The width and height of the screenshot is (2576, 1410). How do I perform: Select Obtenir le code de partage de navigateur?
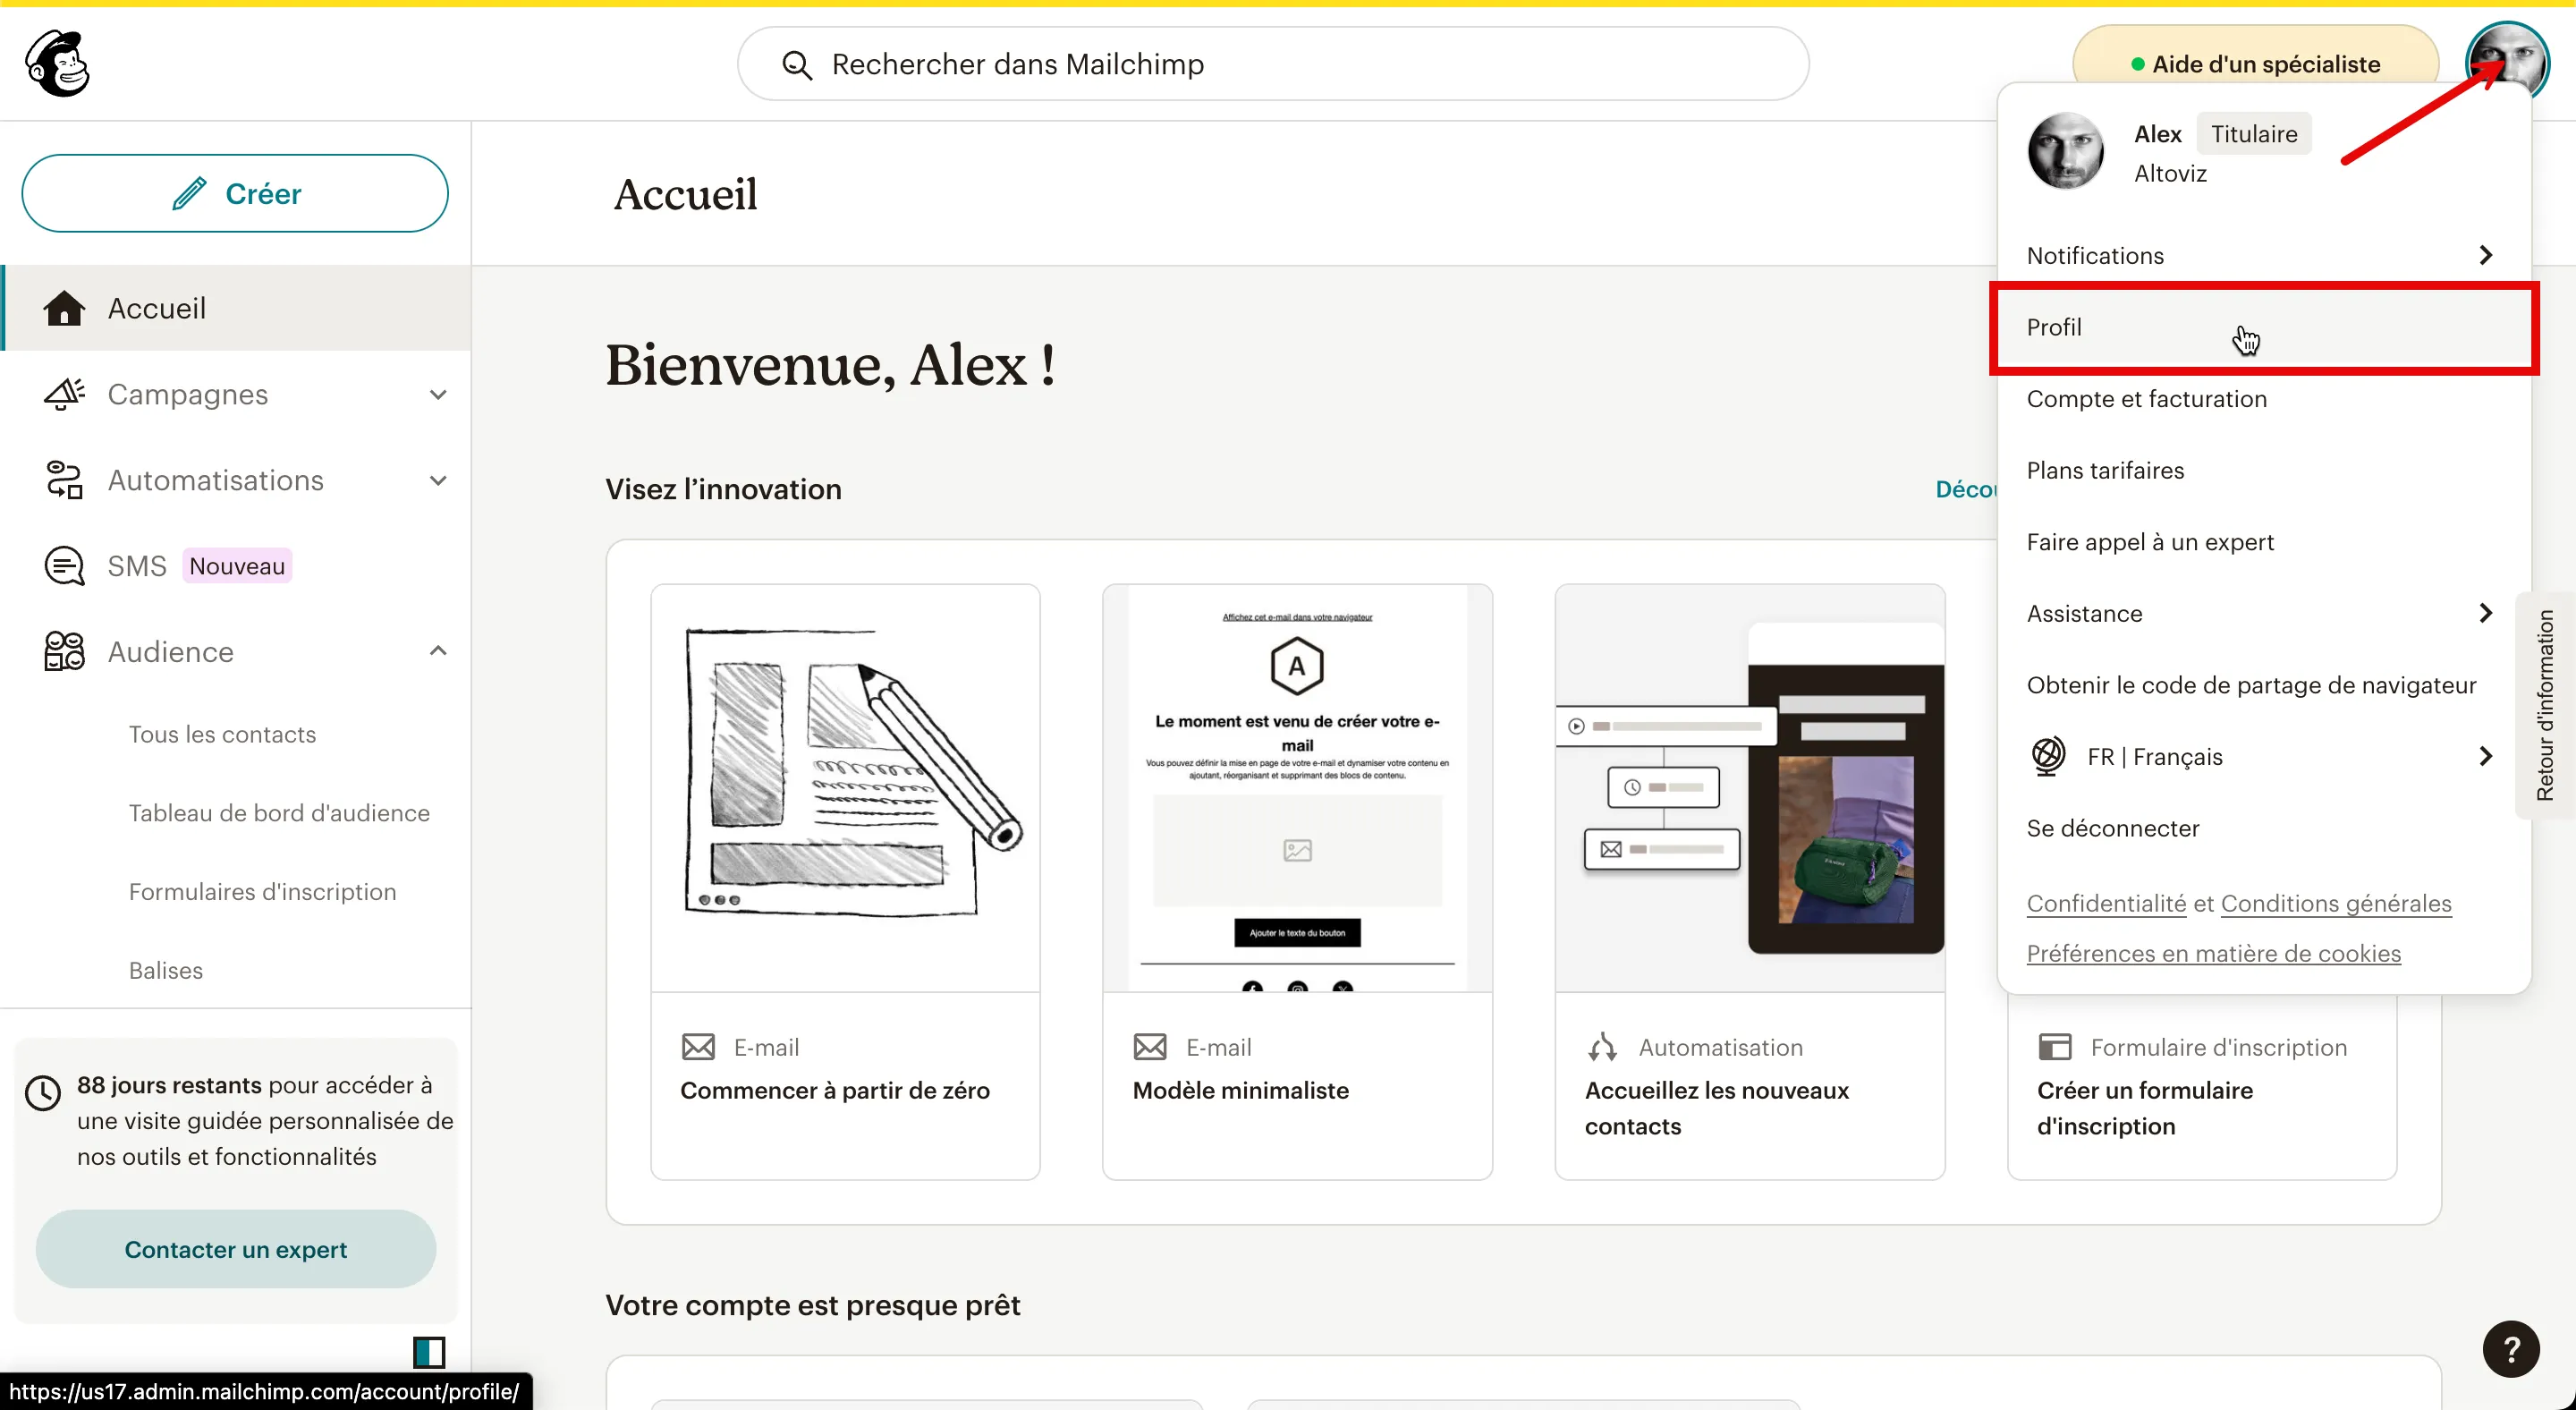(2264, 685)
